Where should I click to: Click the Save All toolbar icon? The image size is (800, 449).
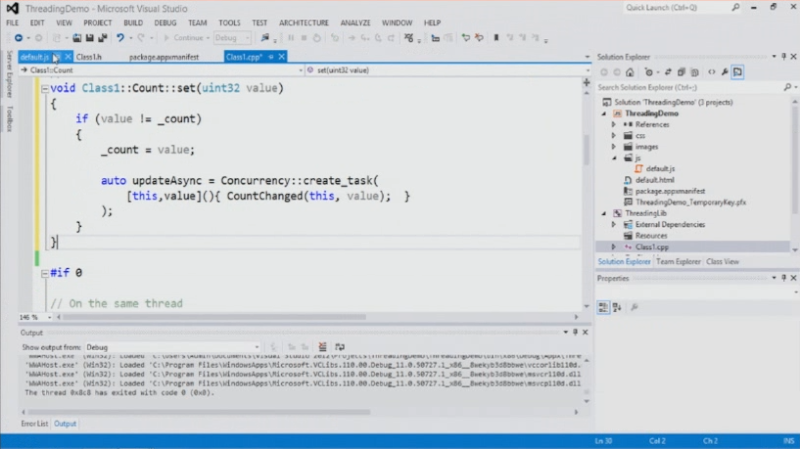(x=103, y=38)
